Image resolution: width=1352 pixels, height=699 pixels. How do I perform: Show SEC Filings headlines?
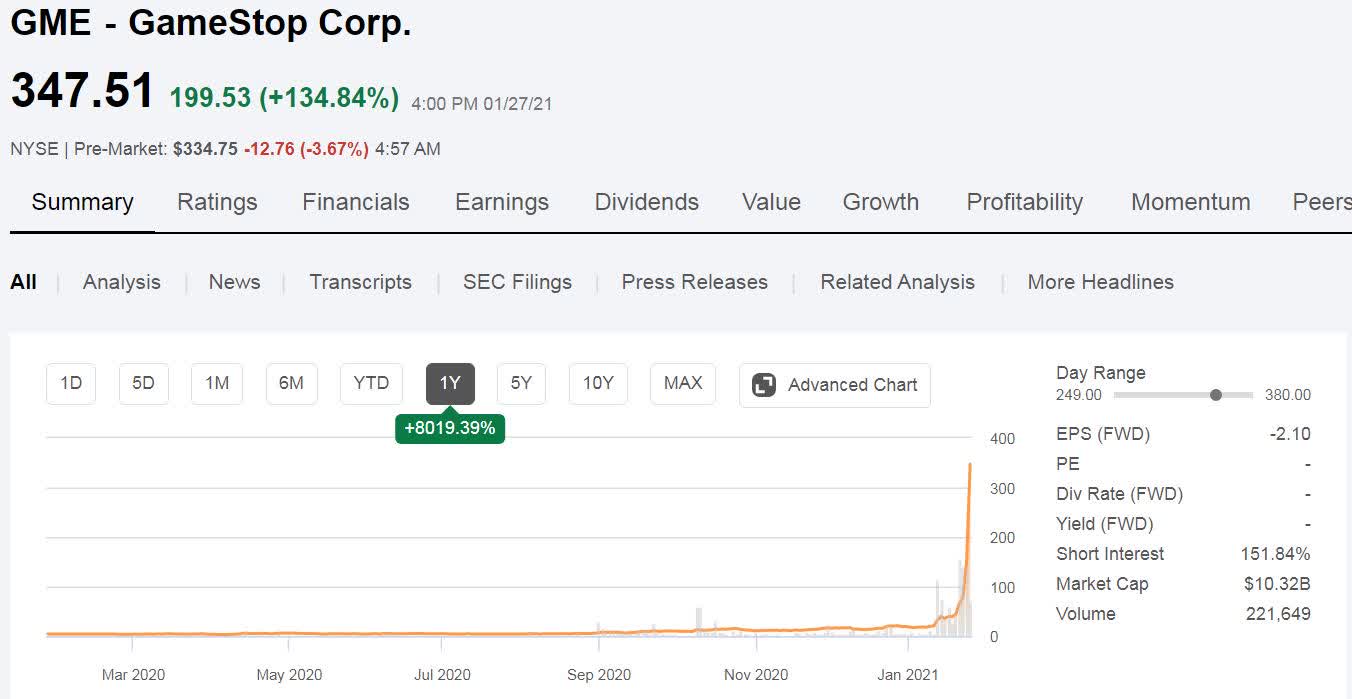pyautogui.click(x=517, y=282)
